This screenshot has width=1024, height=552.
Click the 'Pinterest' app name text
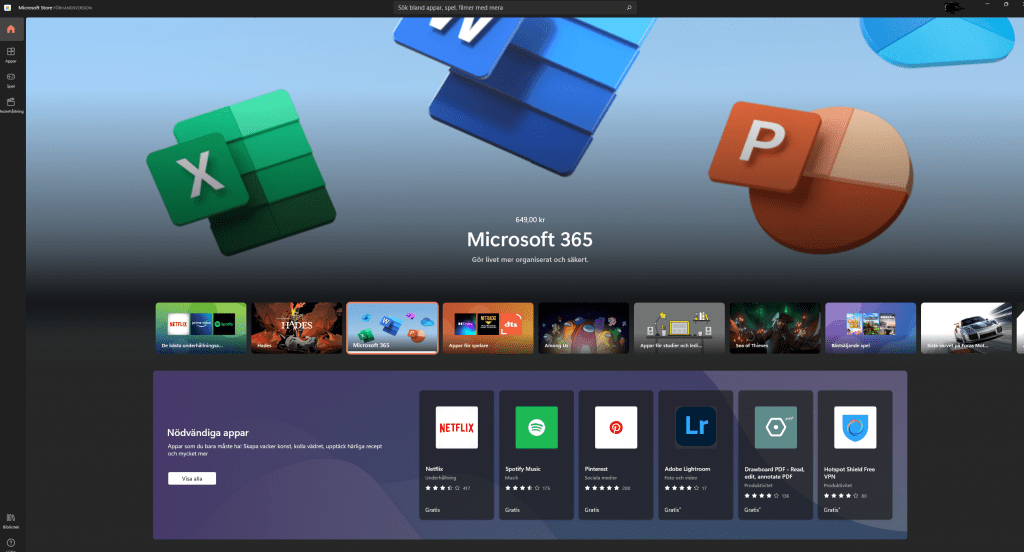click(596, 469)
